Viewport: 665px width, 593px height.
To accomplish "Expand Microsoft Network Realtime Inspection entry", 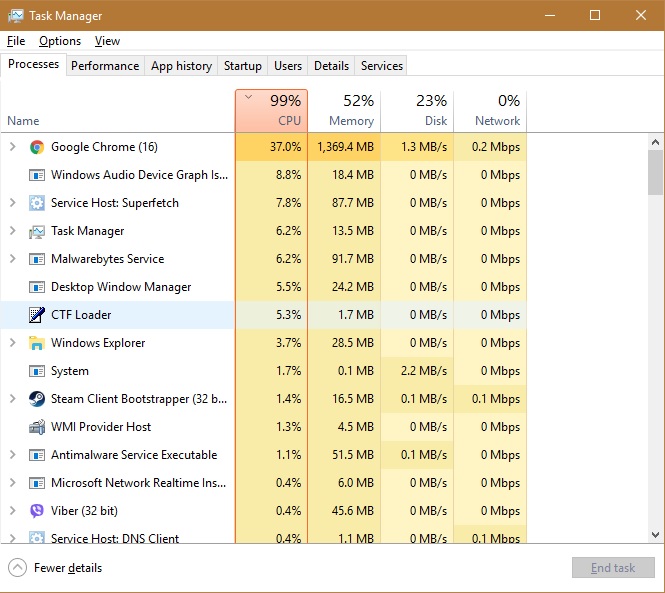I will tap(13, 483).
